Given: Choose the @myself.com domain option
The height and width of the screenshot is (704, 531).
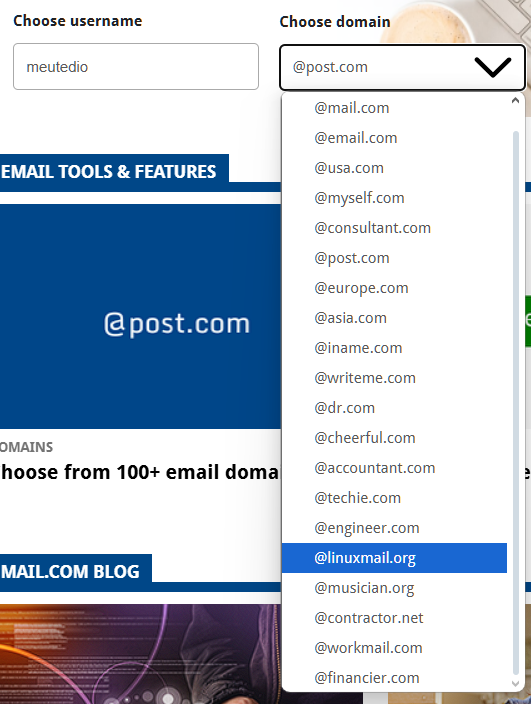Looking at the screenshot, I should (x=394, y=198).
